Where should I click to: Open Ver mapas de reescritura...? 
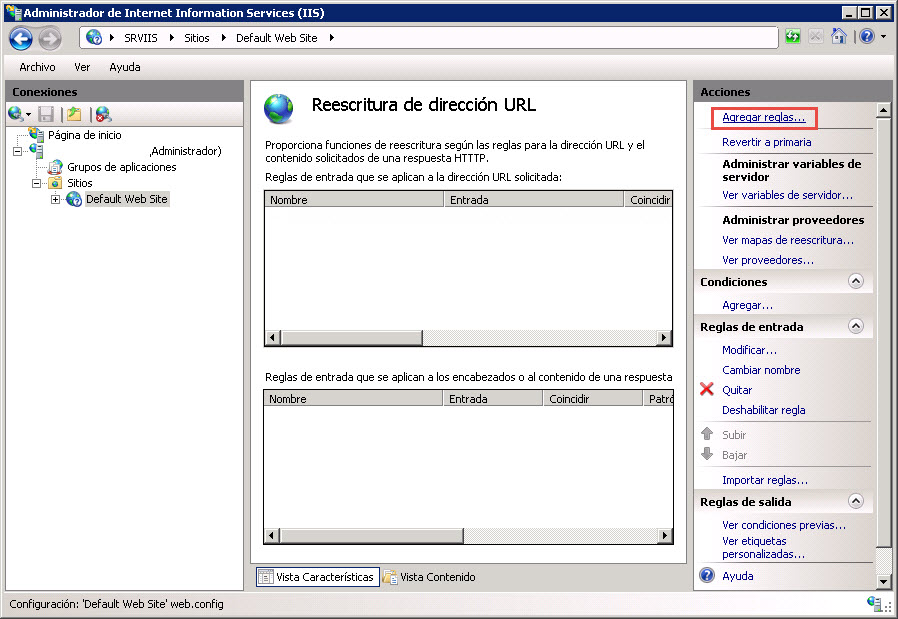pos(787,240)
